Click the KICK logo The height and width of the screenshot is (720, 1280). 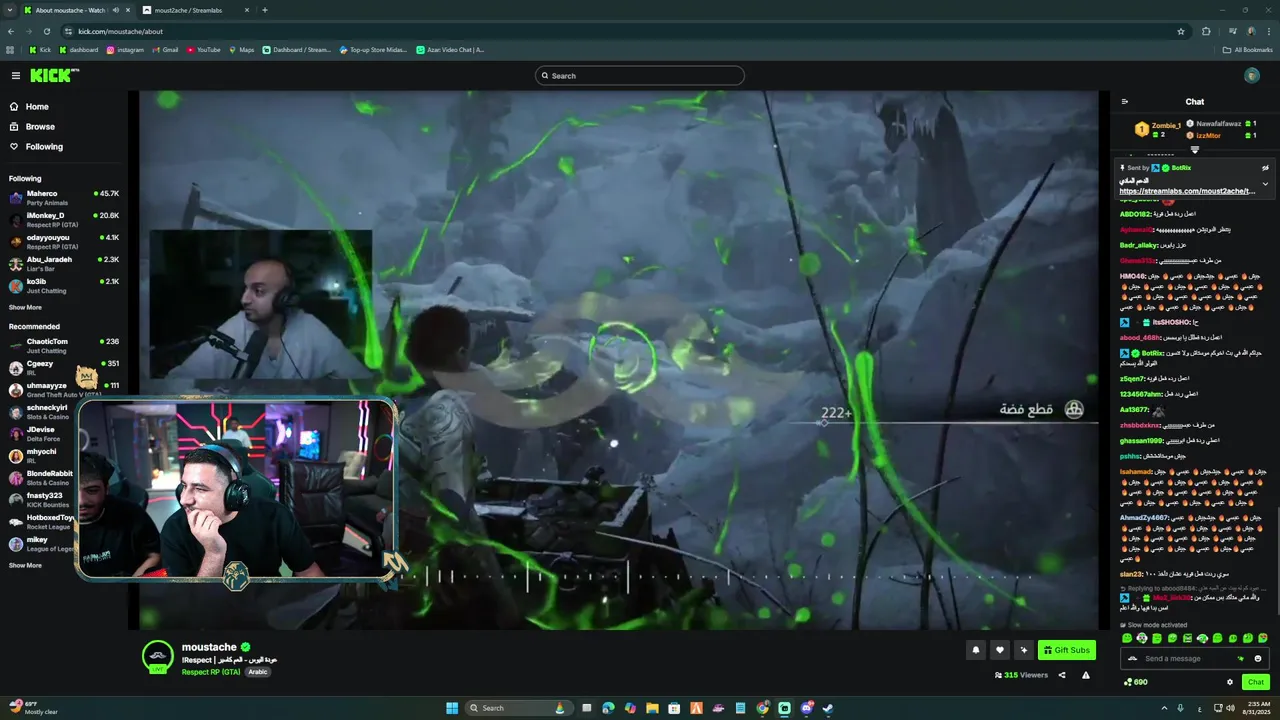tap(52, 76)
